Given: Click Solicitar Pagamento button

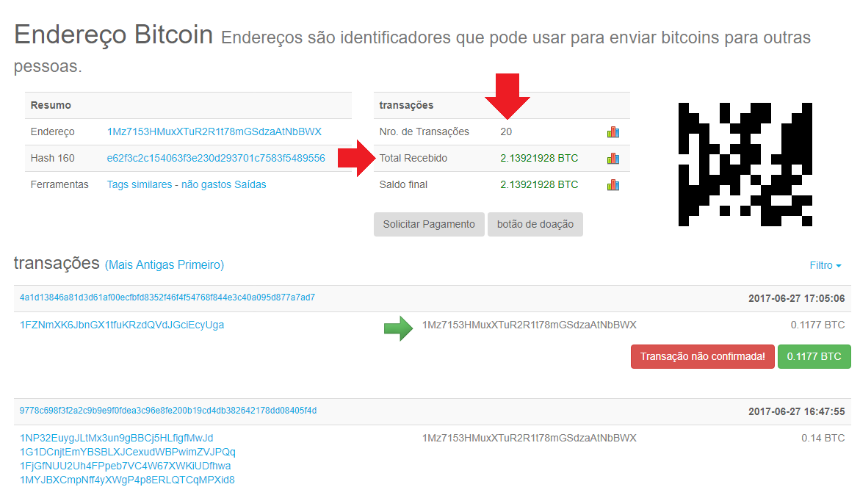Looking at the screenshot, I should pos(429,224).
